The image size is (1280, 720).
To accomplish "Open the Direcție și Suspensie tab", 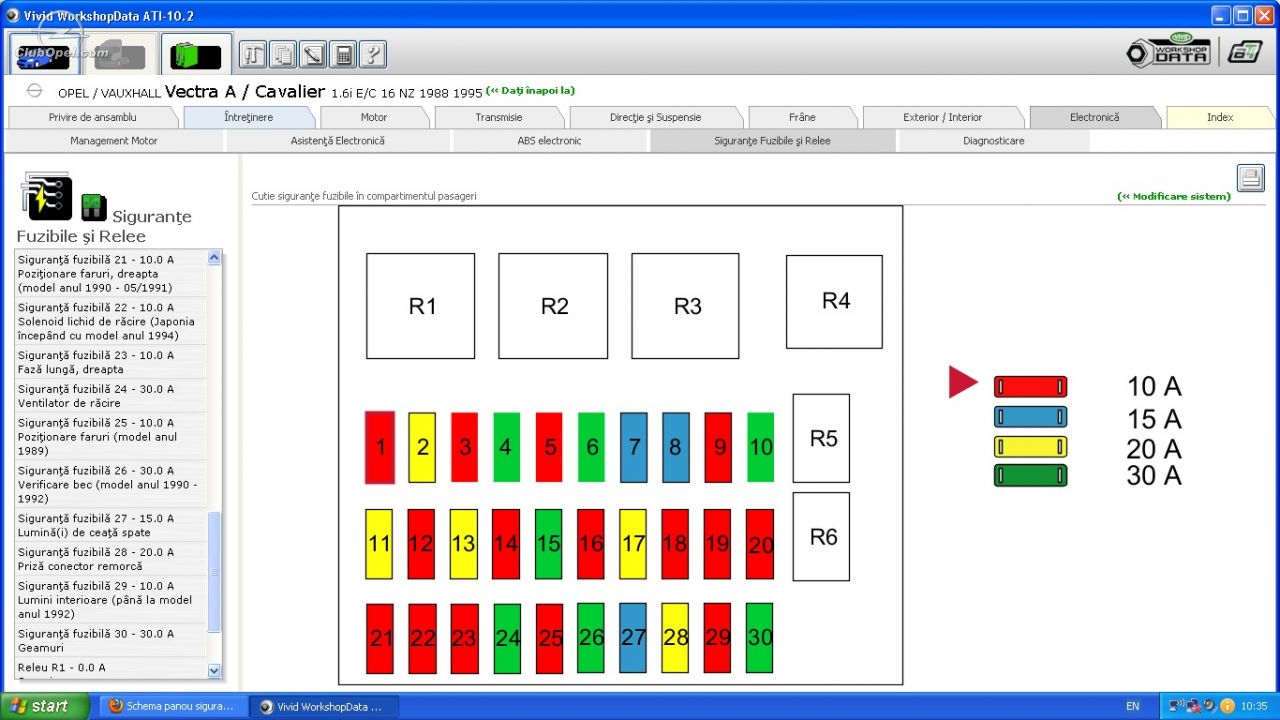I will [x=656, y=117].
